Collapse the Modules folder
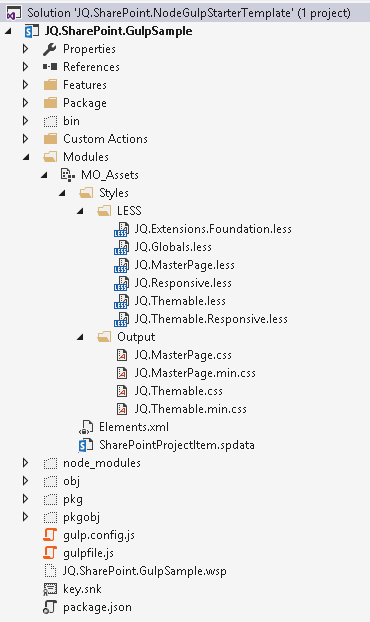The height and width of the screenshot is (622, 370). tap(26, 157)
